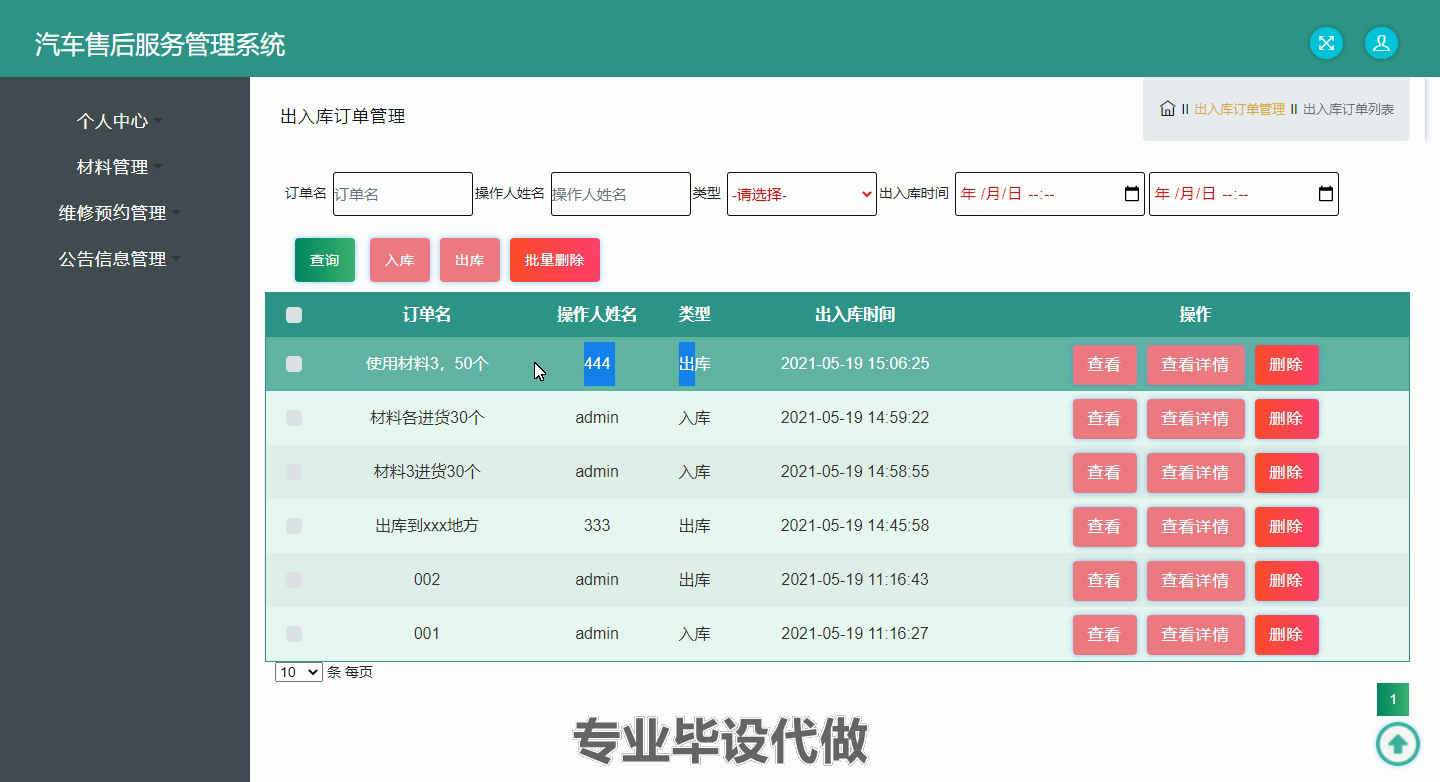Click the 类型 column header
This screenshot has height=782, width=1440.
(x=695, y=314)
